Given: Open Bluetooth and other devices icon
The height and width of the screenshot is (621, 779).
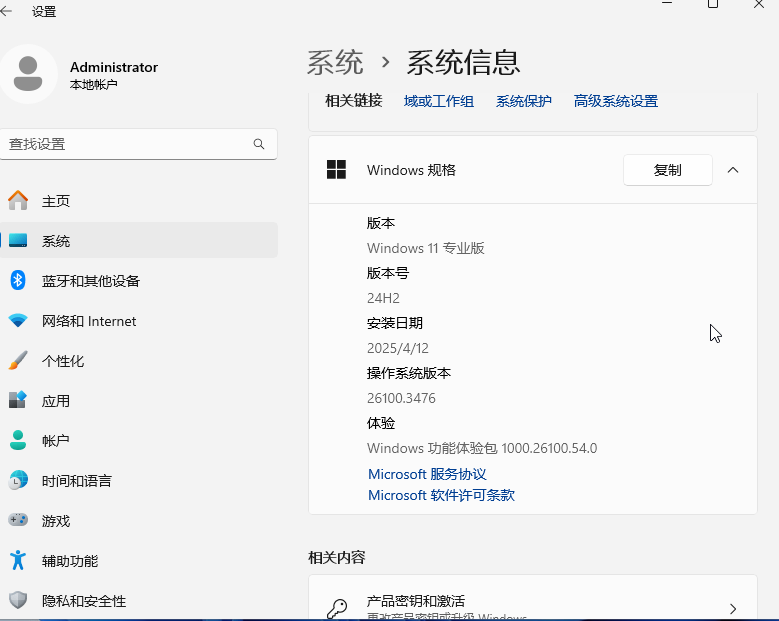Looking at the screenshot, I should pyautogui.click(x=18, y=281).
